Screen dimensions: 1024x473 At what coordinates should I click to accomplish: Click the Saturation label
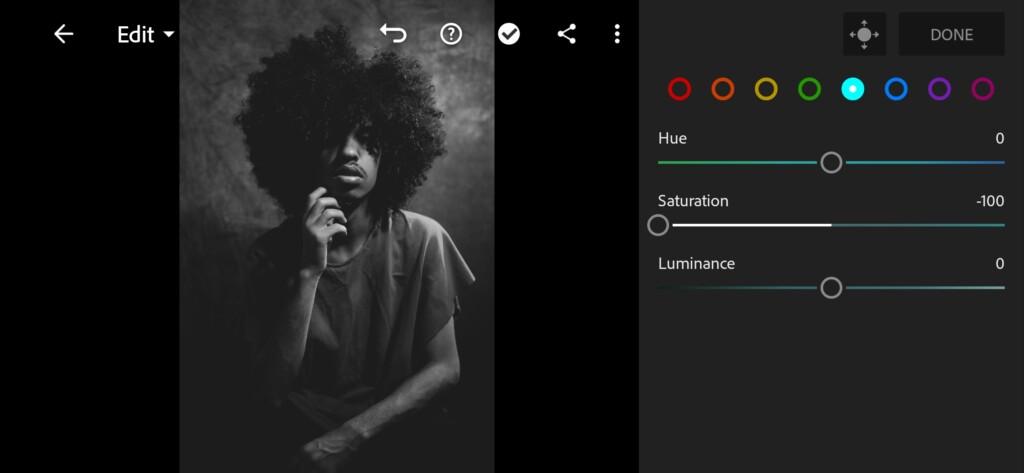[x=693, y=201]
